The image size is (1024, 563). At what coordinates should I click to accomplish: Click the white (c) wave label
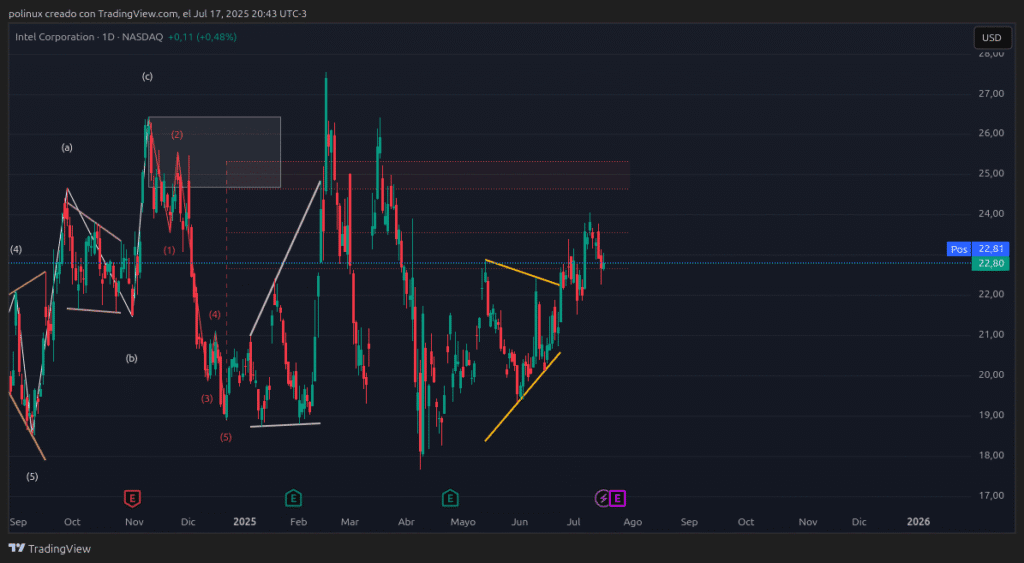coord(147,77)
